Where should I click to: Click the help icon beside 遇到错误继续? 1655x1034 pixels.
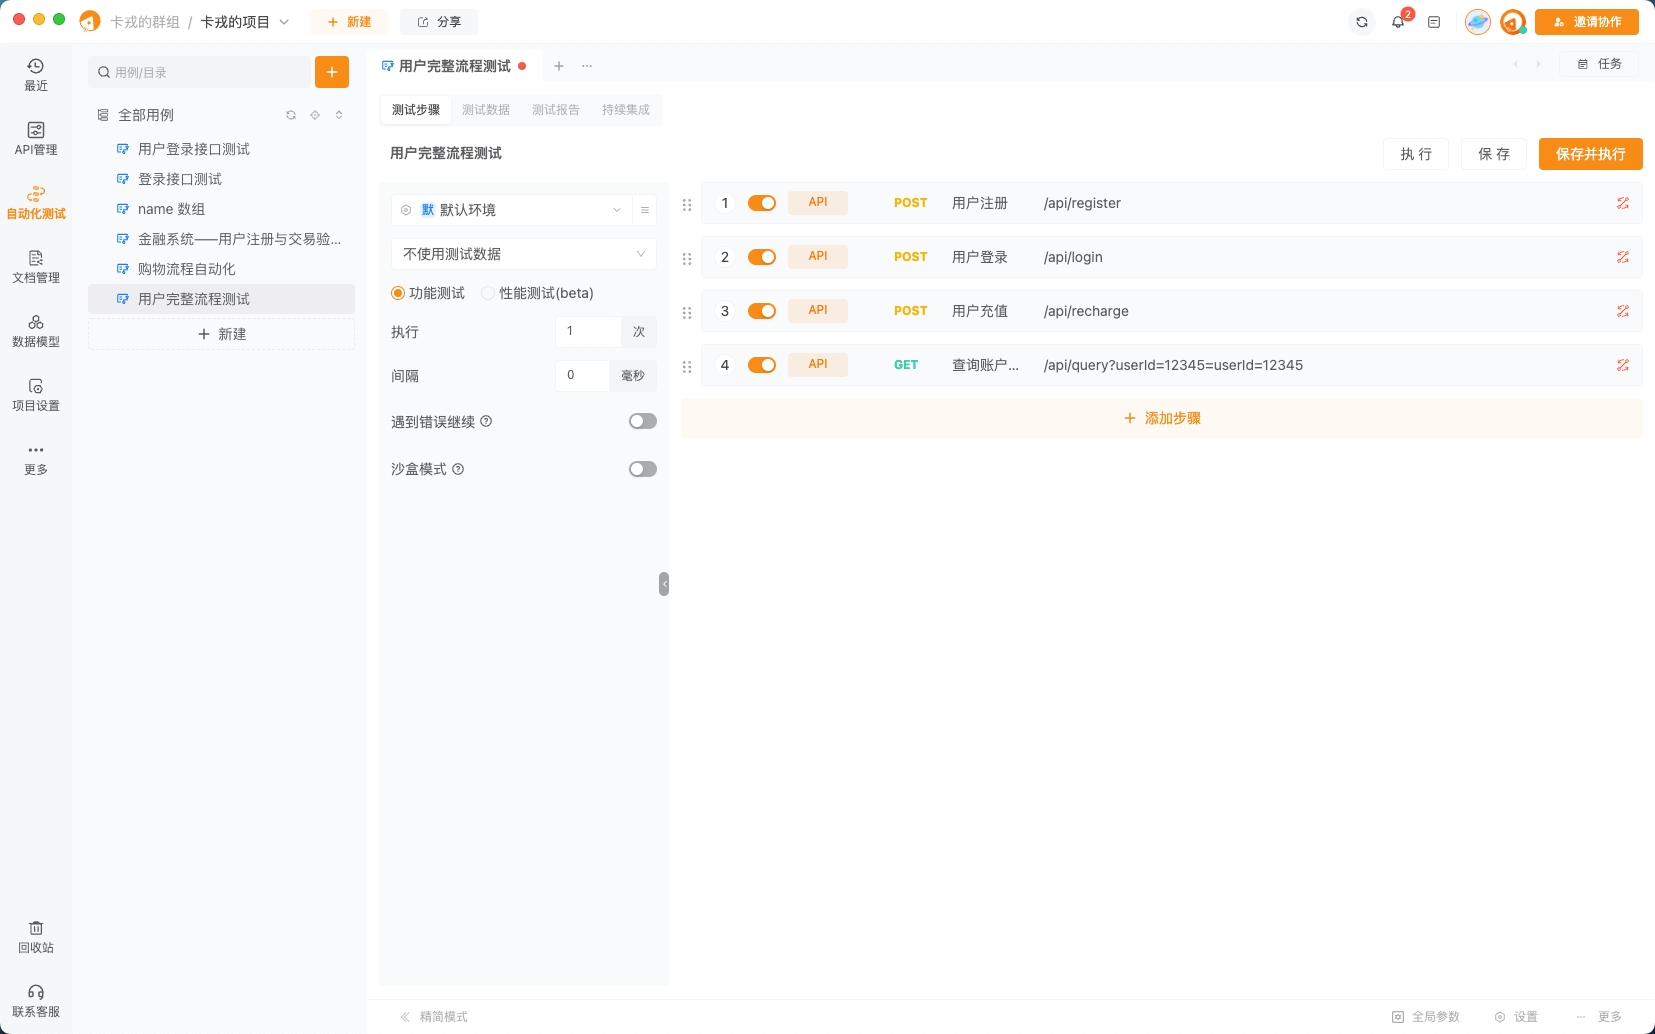486,421
